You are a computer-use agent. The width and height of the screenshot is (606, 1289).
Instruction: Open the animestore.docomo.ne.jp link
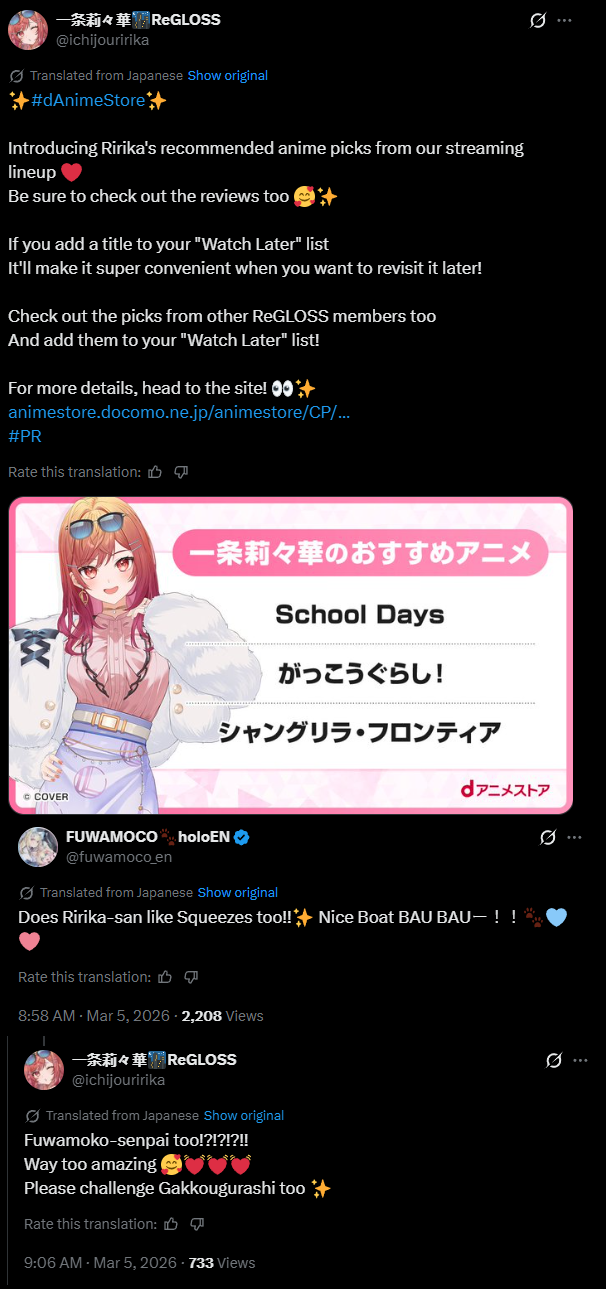coord(179,412)
